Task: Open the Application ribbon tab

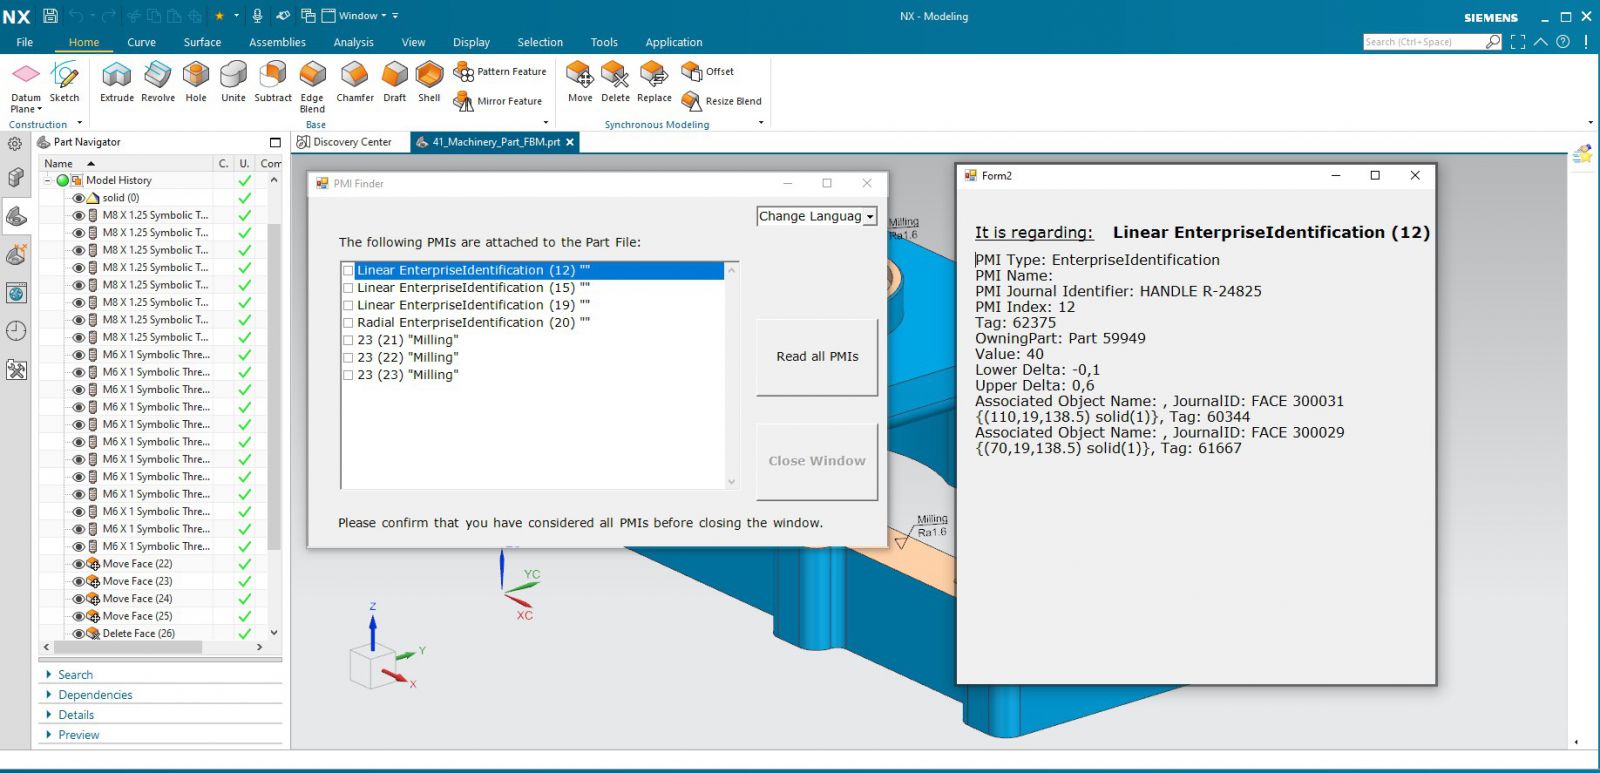Action: 673,42
